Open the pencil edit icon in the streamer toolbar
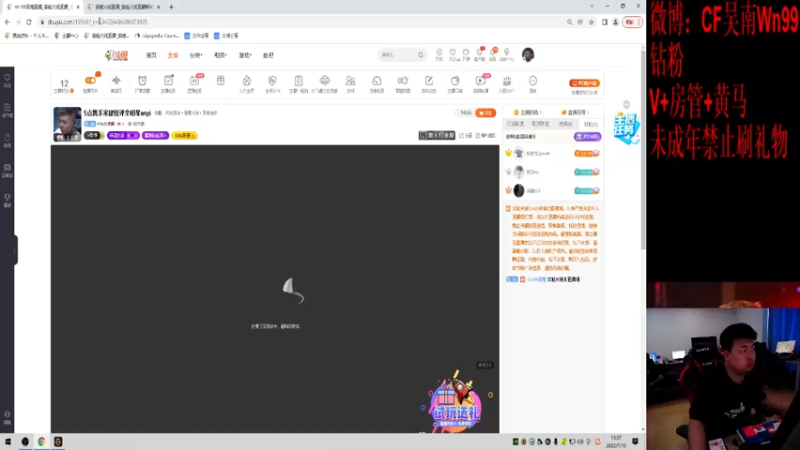Image resolution: width=800 pixels, height=450 pixels. click(x=429, y=81)
